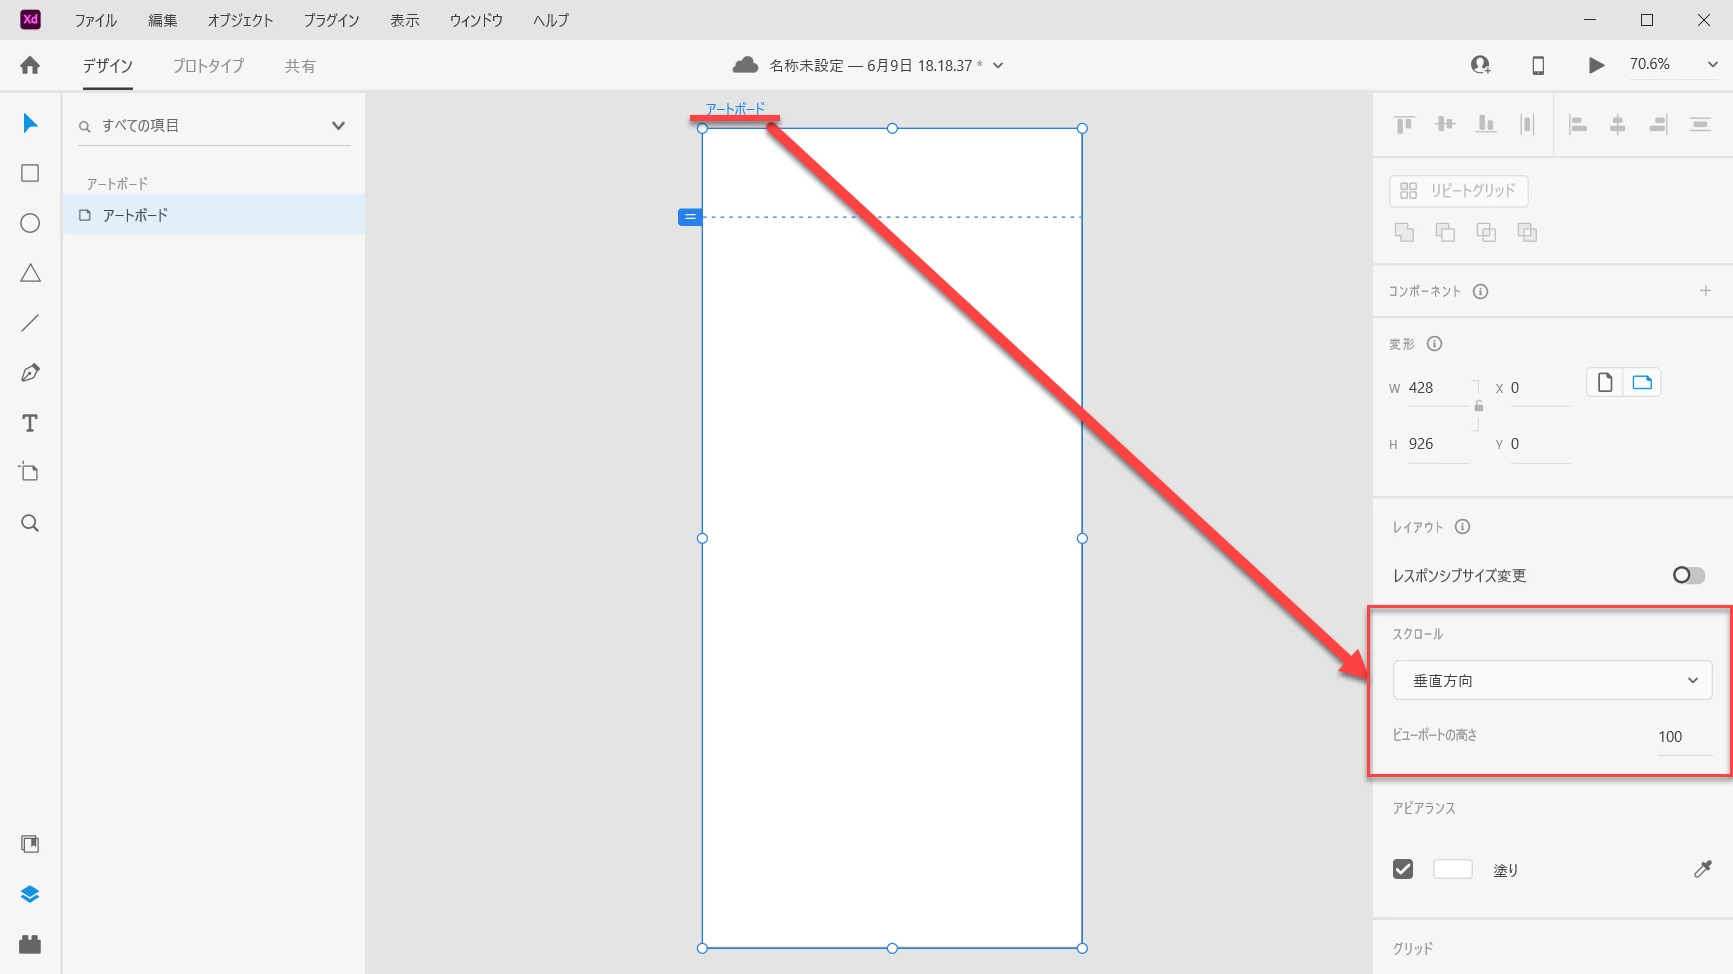Open the 編集 menu
Viewport: 1733px width, 974px height.
[x=163, y=20]
